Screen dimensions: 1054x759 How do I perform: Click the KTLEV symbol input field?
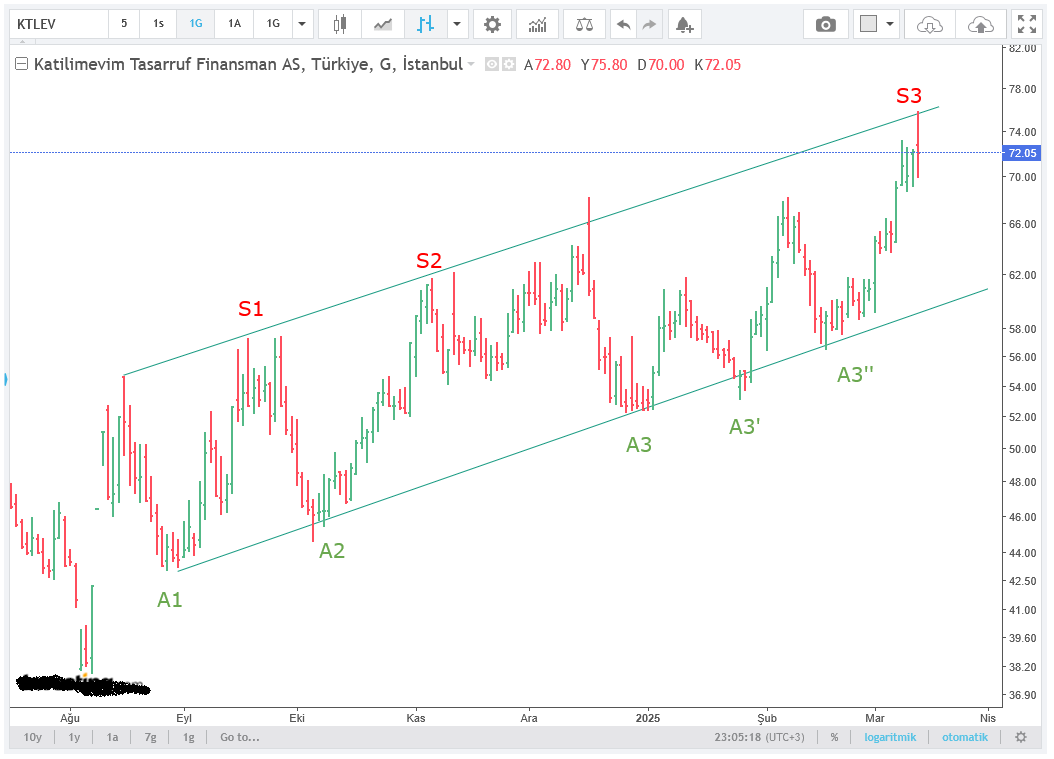[x=56, y=24]
